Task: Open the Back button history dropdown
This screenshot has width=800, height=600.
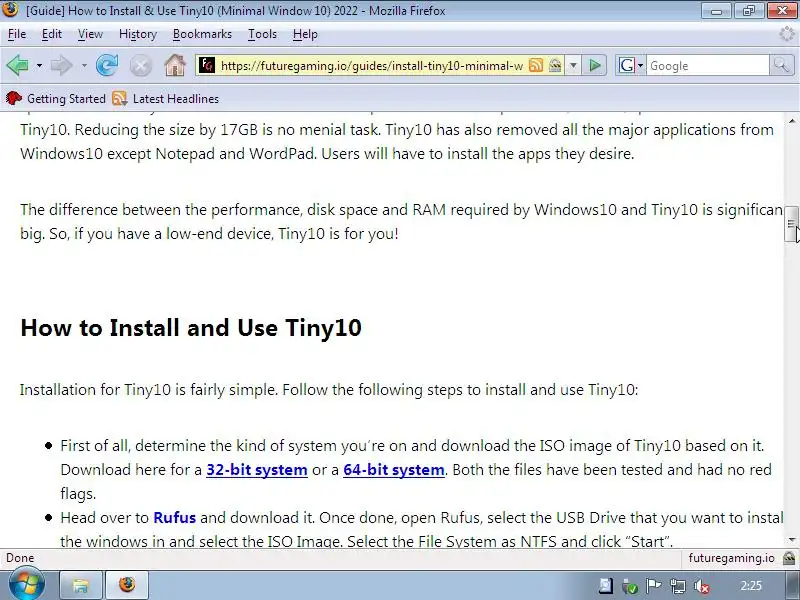Action: point(39,66)
